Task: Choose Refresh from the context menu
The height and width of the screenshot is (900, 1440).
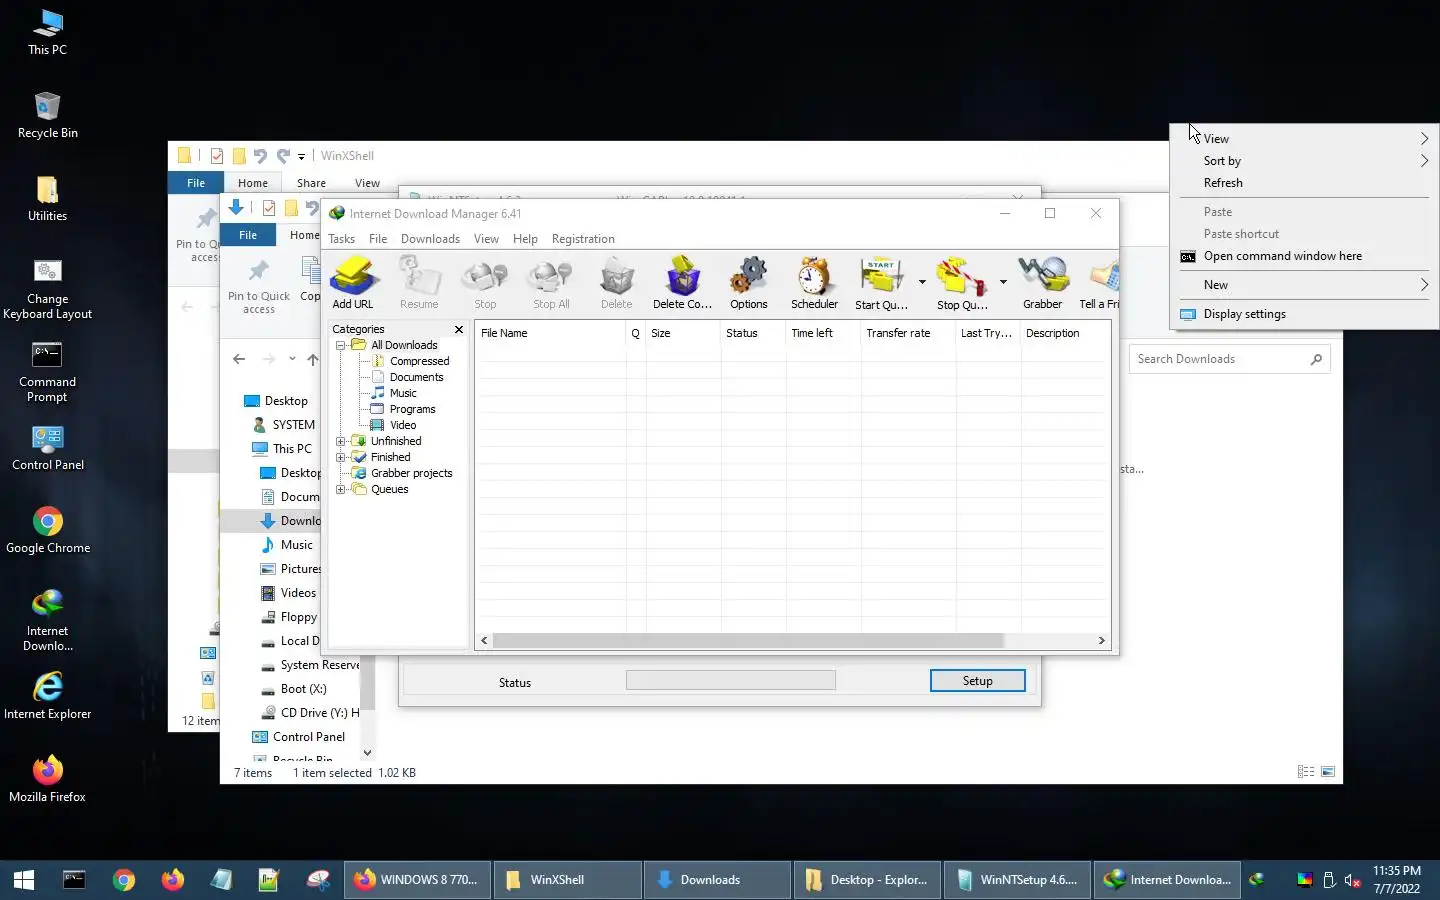Action: (1305, 183)
